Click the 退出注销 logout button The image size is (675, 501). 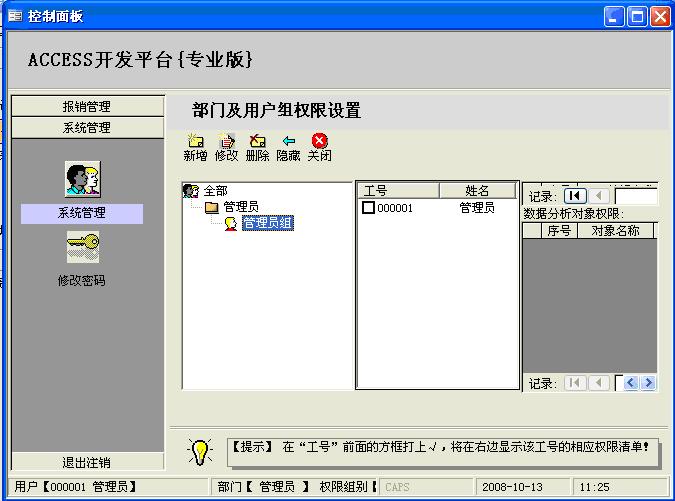(x=88, y=462)
